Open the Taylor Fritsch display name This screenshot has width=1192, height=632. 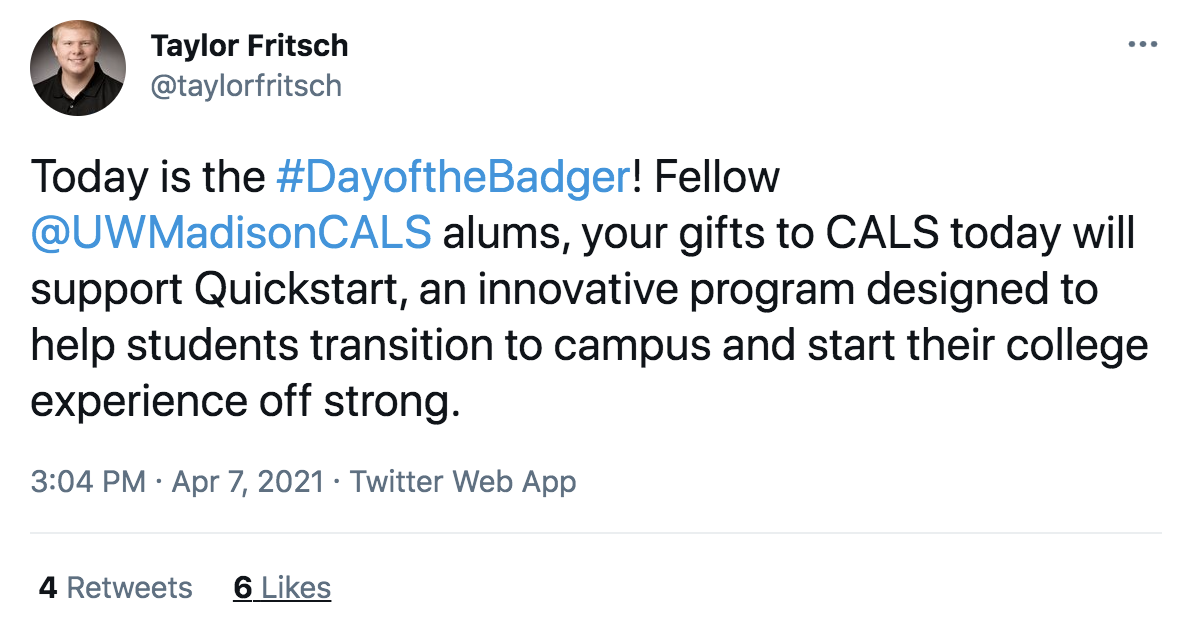click(x=249, y=46)
